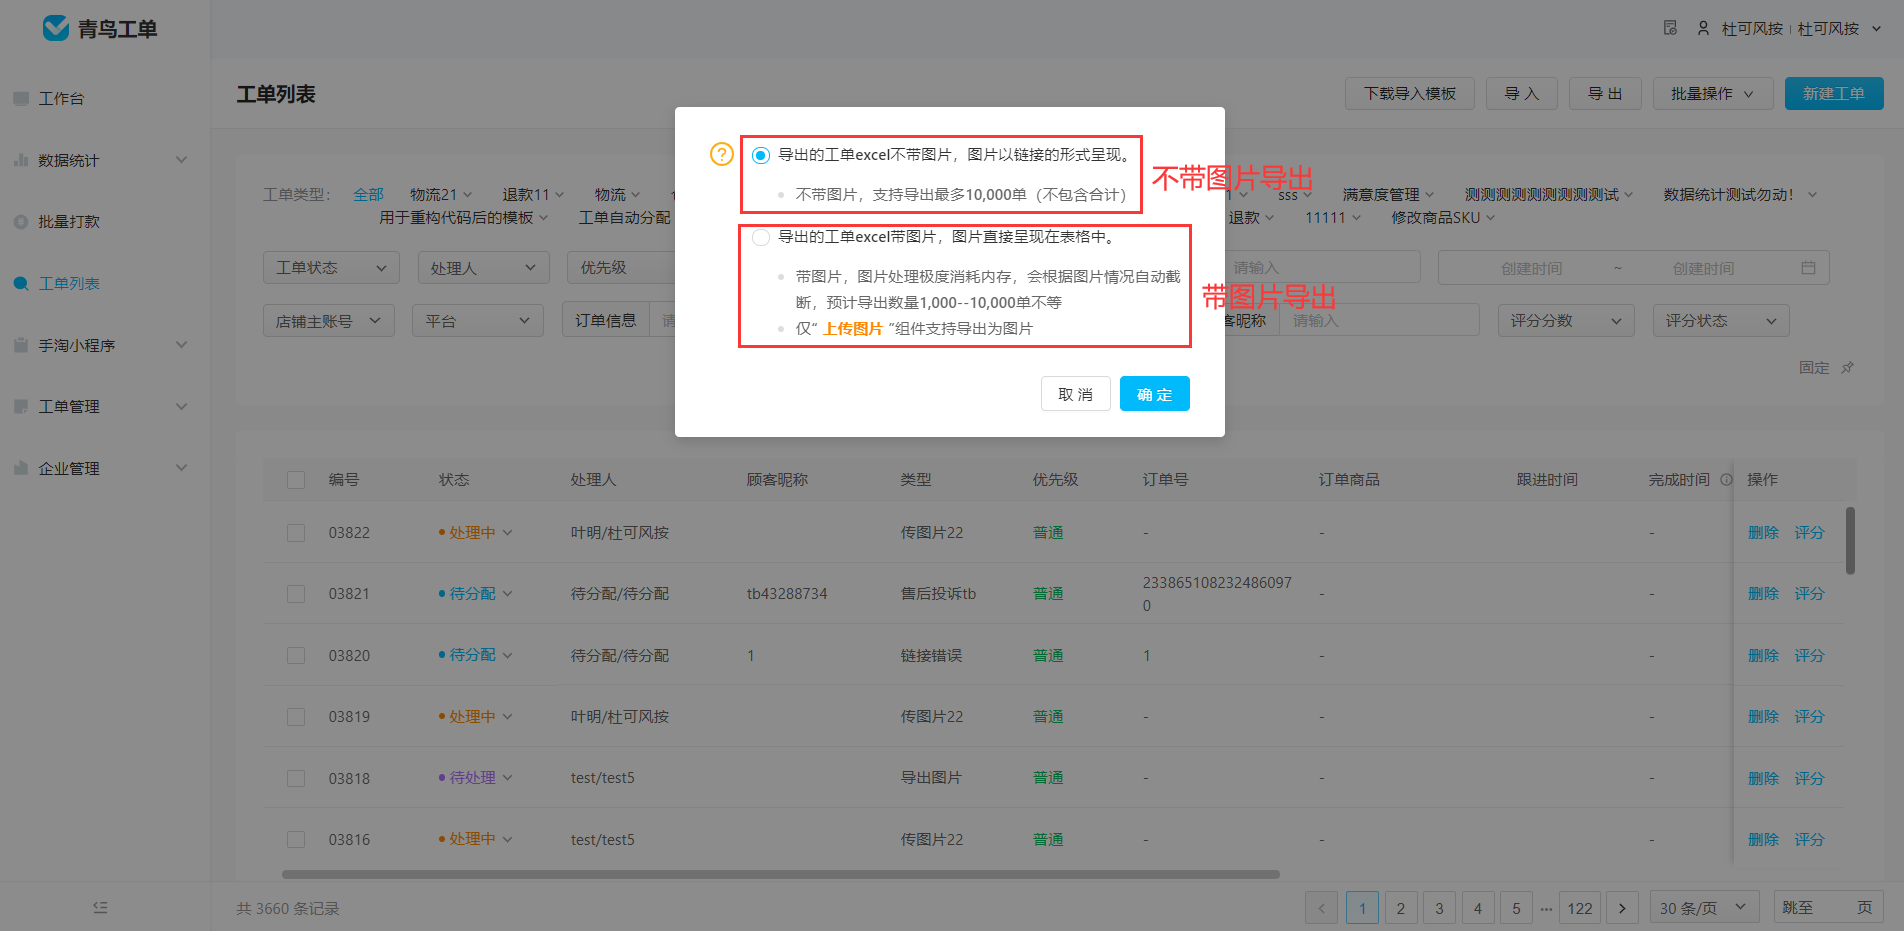This screenshot has width=1904, height=931.
Task: Expand the 数据统计 sidebar menu
Action: click(x=181, y=160)
